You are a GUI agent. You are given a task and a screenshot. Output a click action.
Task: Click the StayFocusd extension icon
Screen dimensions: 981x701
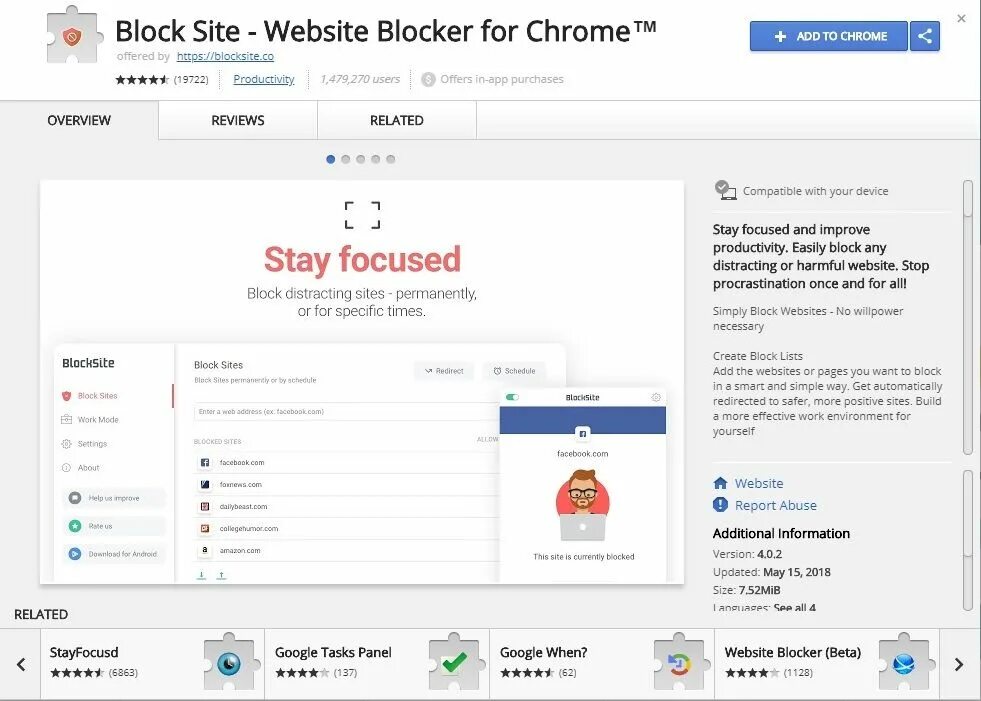[230, 661]
